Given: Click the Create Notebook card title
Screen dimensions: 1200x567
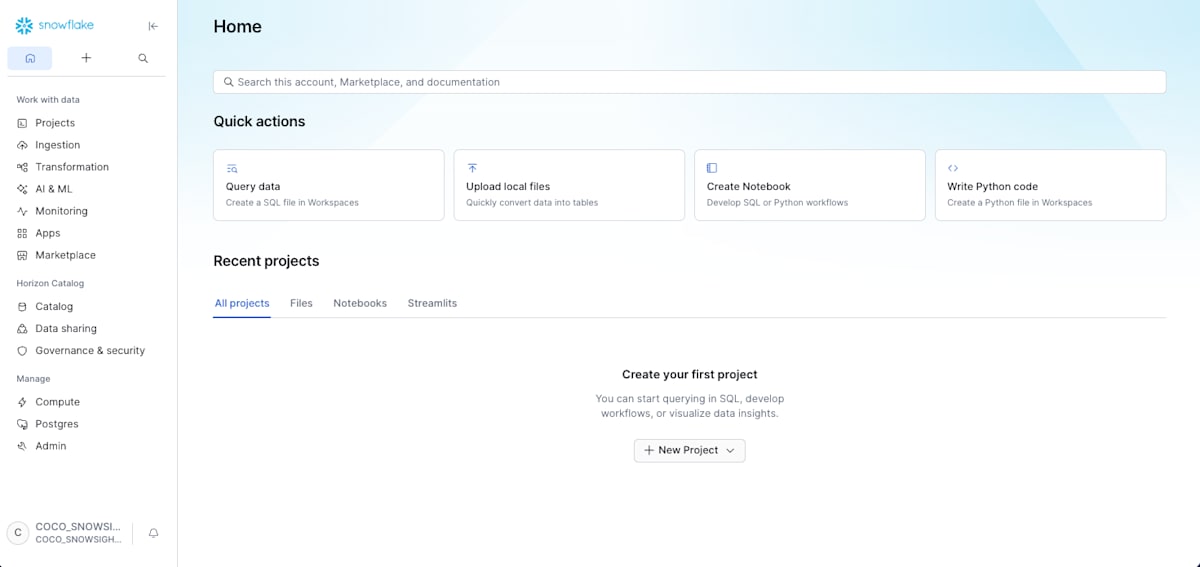Looking at the screenshot, I should pos(749,187).
